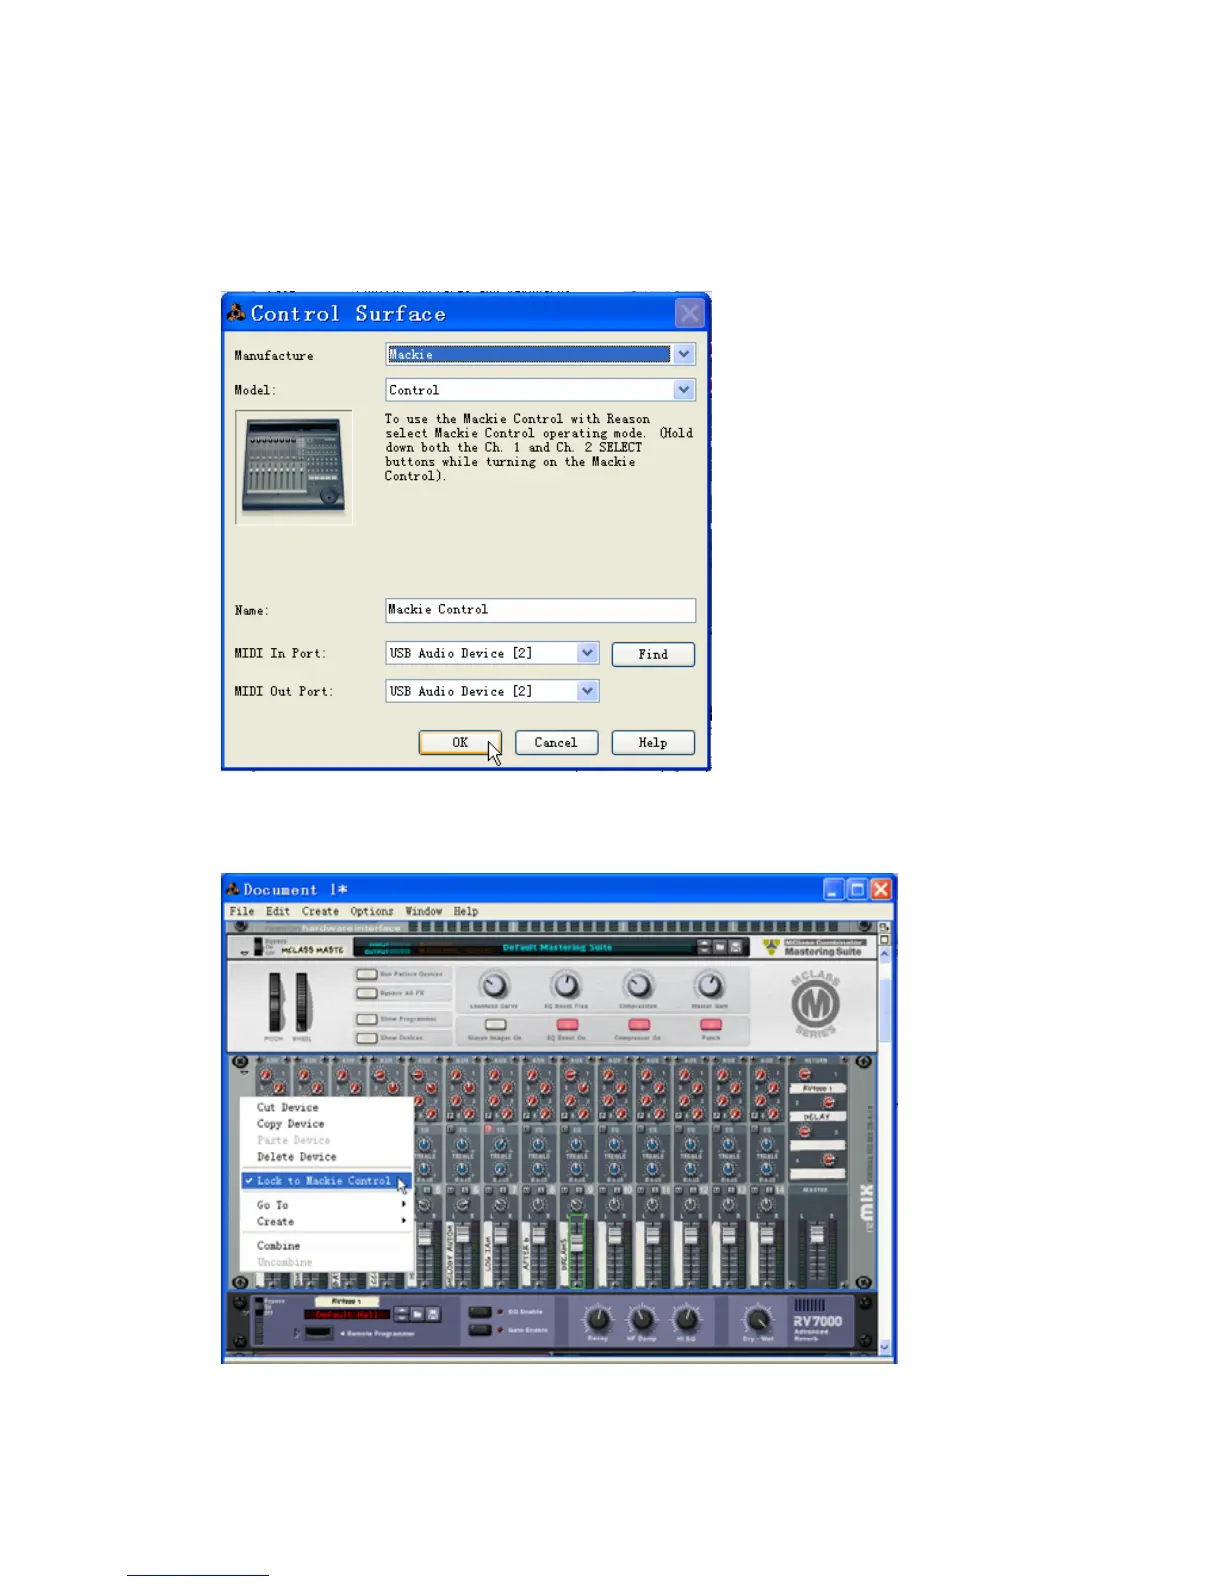This screenshot has width=1224, height=1584.
Task: Click the RV7000 patch select arrows
Action: (401, 1314)
